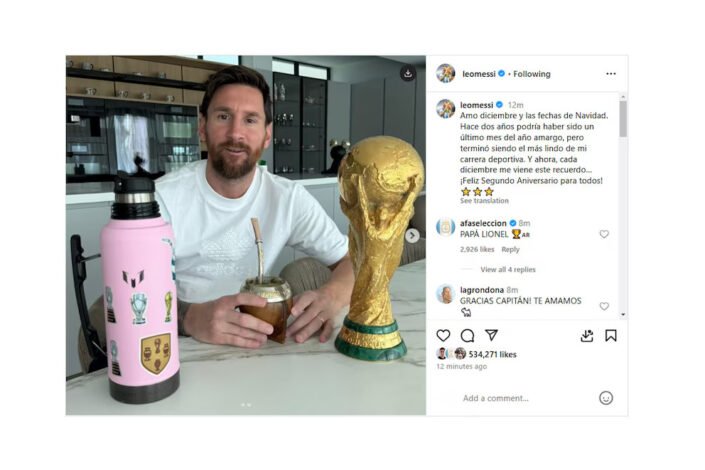View the 534,271 likes list
The height and width of the screenshot is (470, 705).
492,354
